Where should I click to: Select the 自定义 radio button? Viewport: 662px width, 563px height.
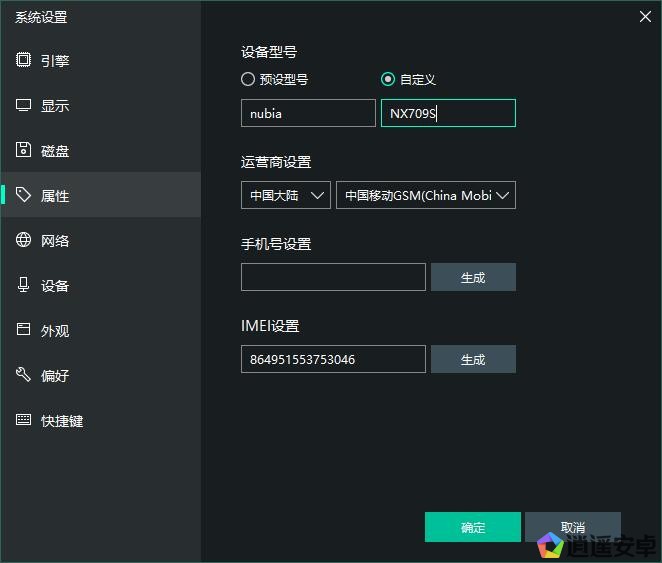click(x=388, y=79)
